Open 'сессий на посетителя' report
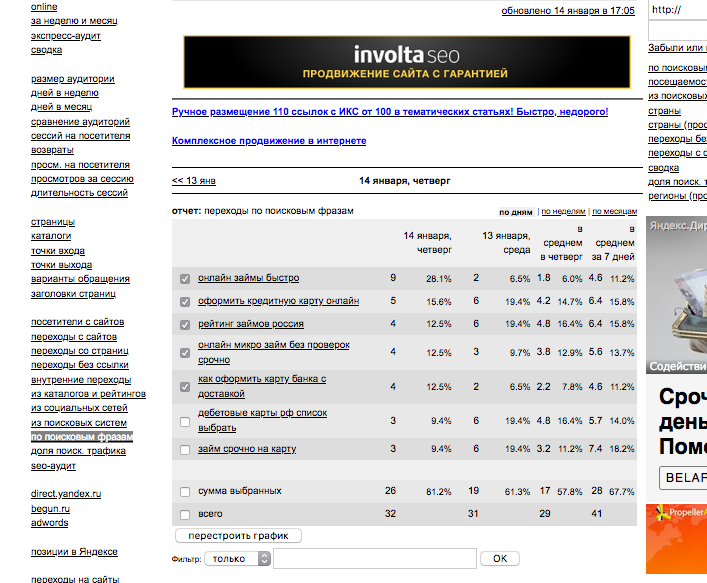The width and height of the screenshot is (707, 583). coord(80,136)
